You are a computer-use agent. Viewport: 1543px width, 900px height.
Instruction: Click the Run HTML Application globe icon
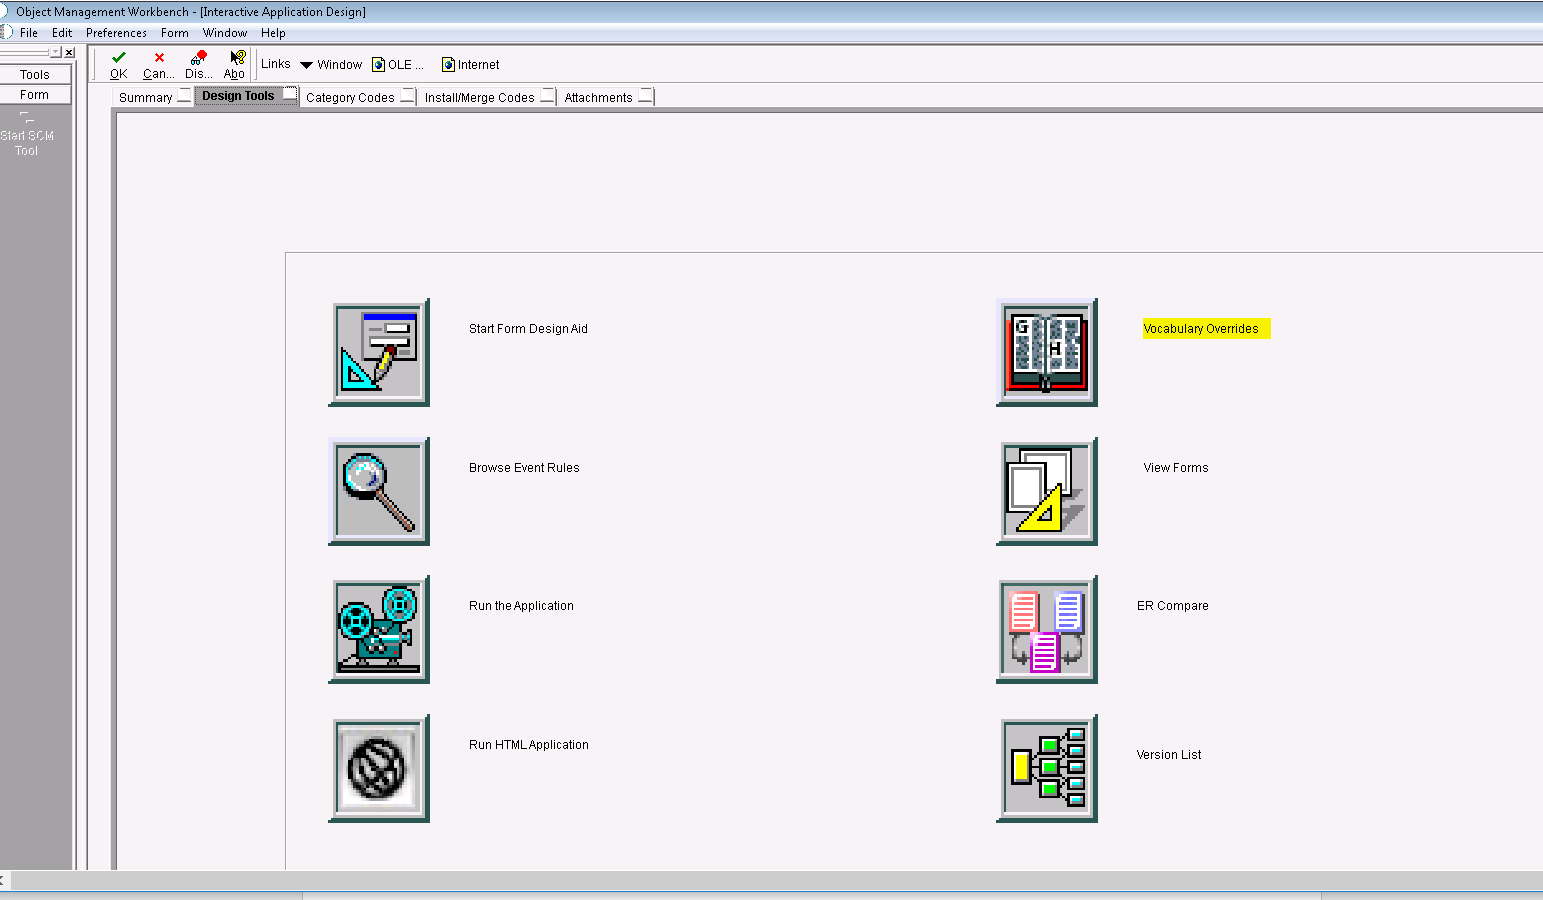(x=379, y=769)
